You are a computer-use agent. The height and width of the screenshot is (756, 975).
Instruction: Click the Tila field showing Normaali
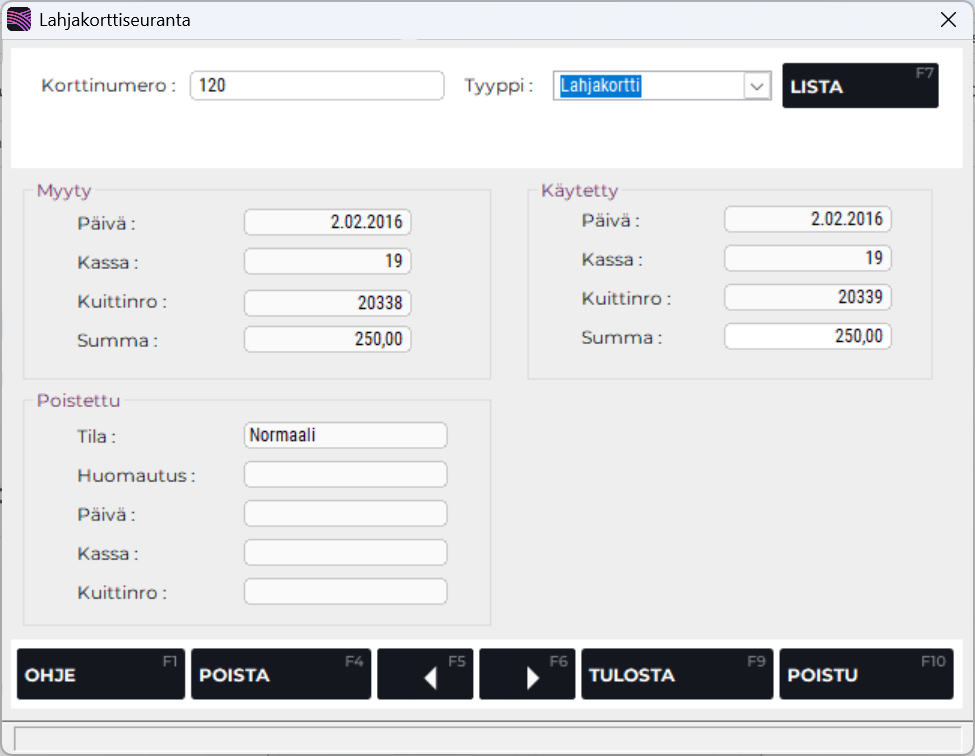tap(345, 435)
